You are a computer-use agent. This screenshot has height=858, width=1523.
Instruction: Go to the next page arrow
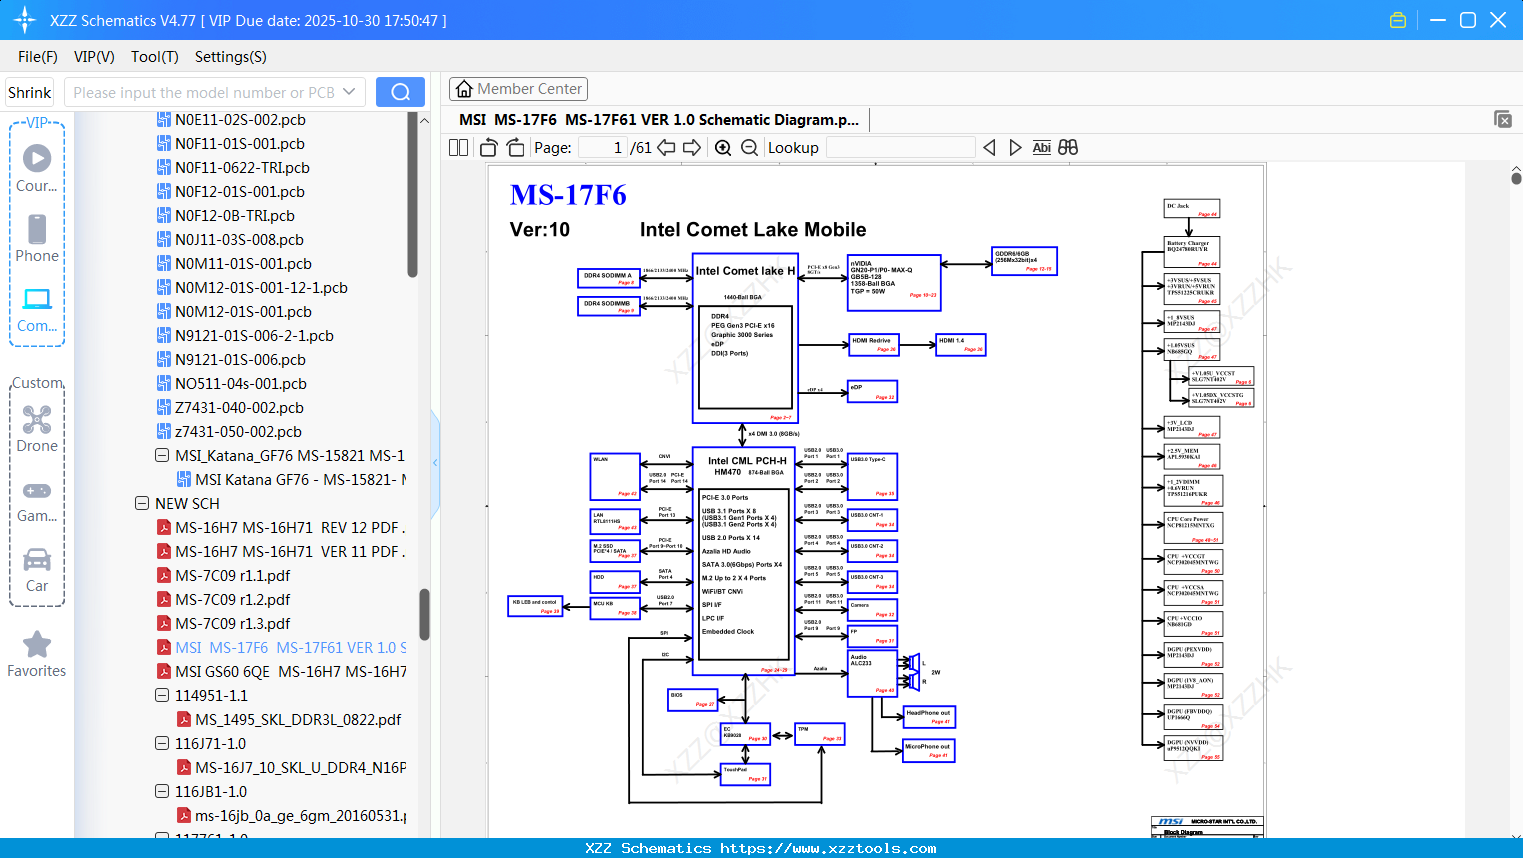(691, 147)
